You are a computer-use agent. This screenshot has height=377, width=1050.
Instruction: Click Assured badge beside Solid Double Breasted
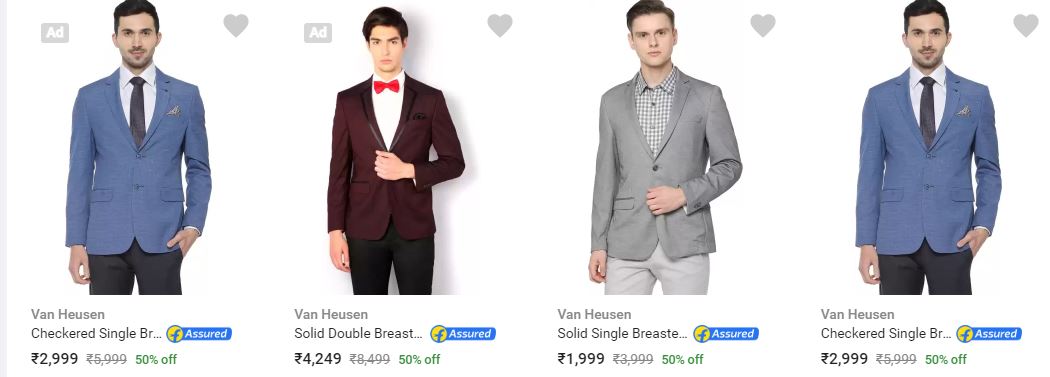pos(463,333)
